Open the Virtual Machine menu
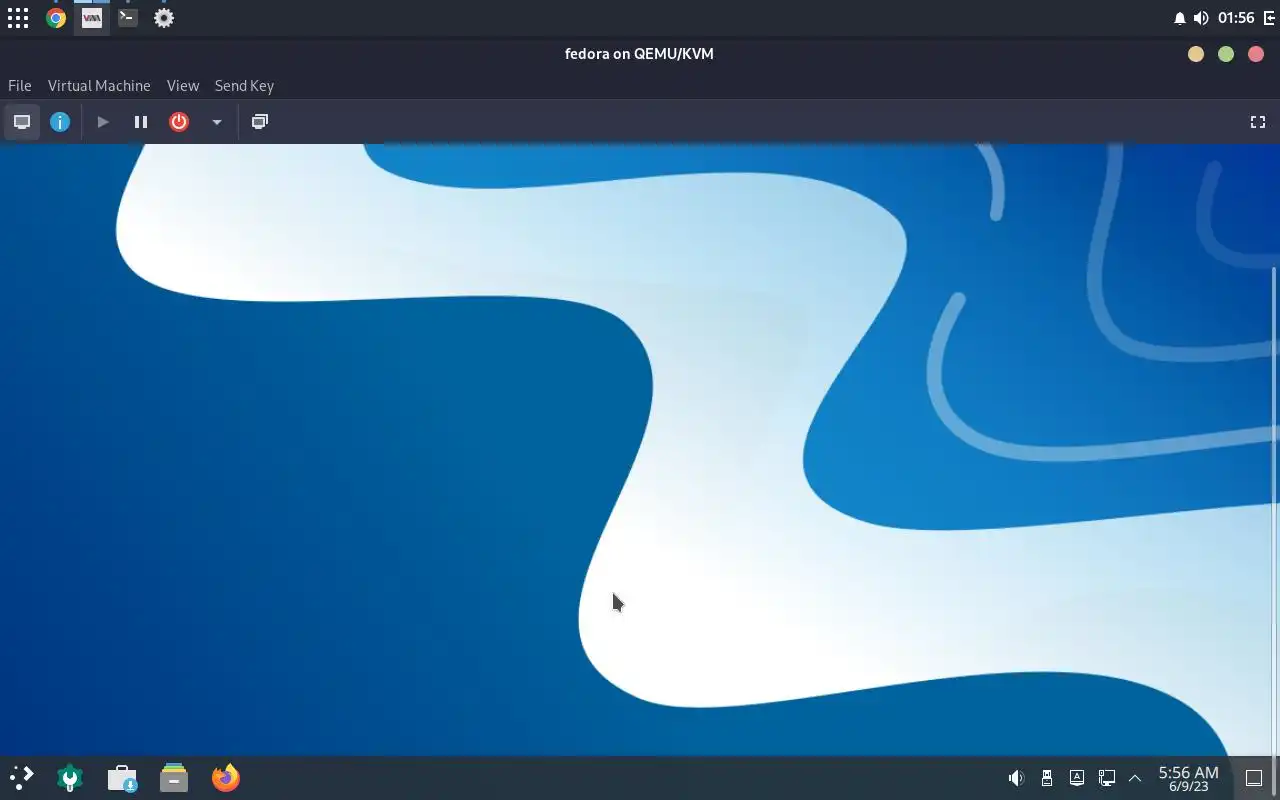This screenshot has height=800, width=1280. 99,86
